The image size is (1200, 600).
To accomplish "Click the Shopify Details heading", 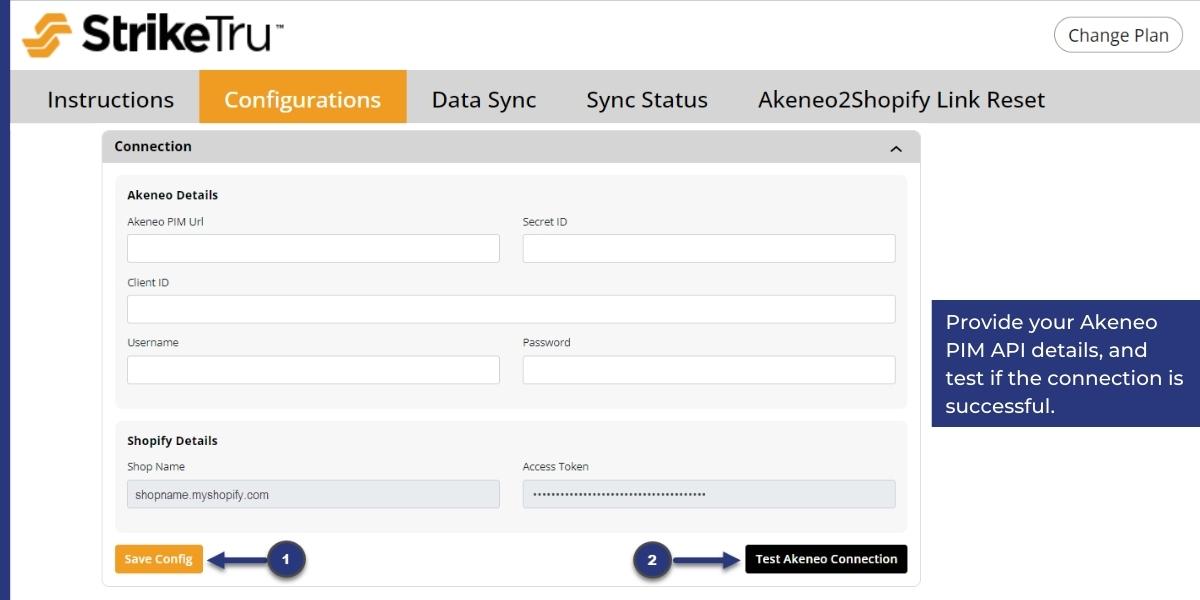I will [172, 441].
